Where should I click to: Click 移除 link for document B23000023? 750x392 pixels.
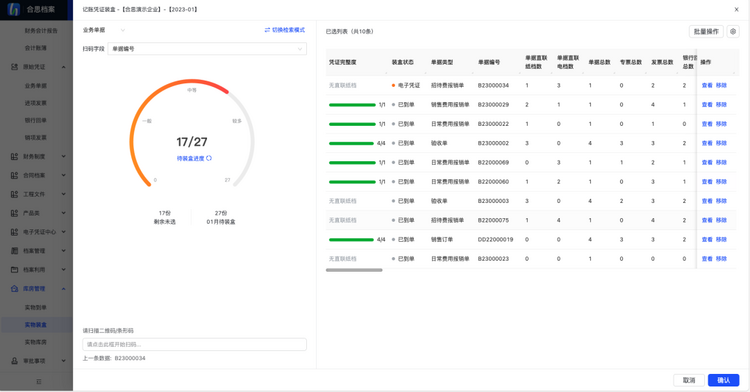click(x=721, y=259)
